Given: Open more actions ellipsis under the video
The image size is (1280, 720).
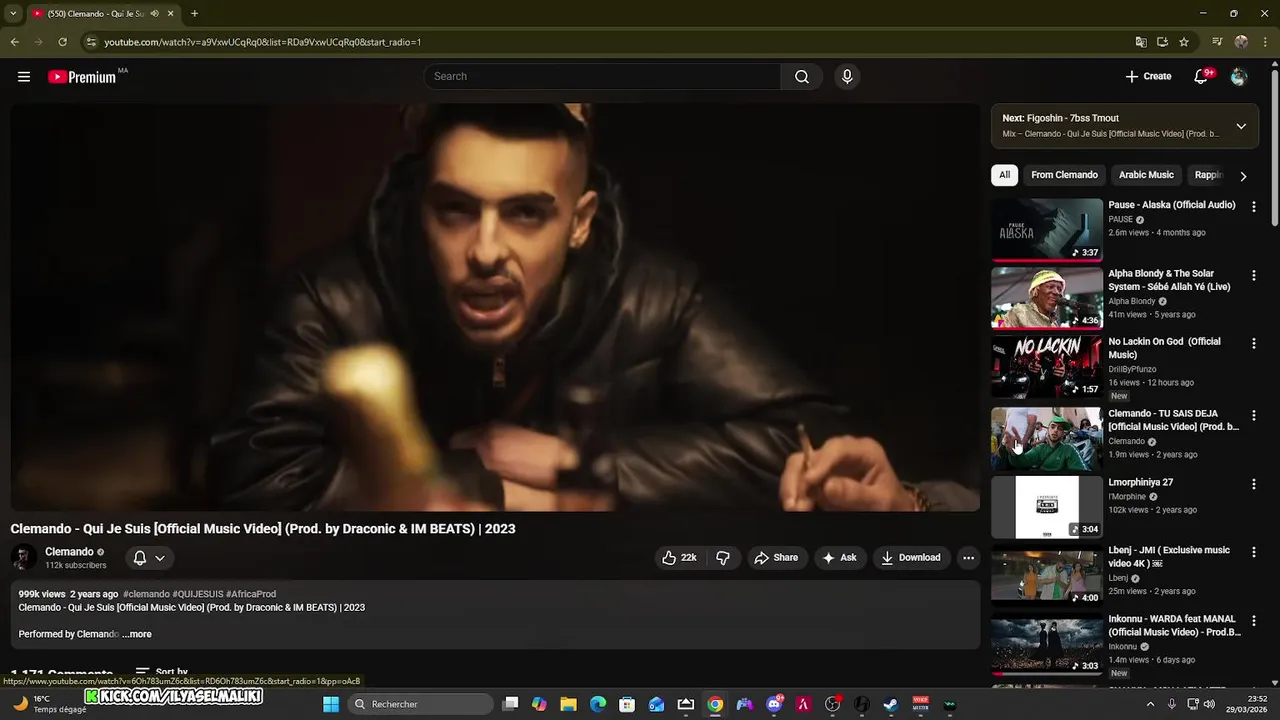Looking at the screenshot, I should [968, 558].
